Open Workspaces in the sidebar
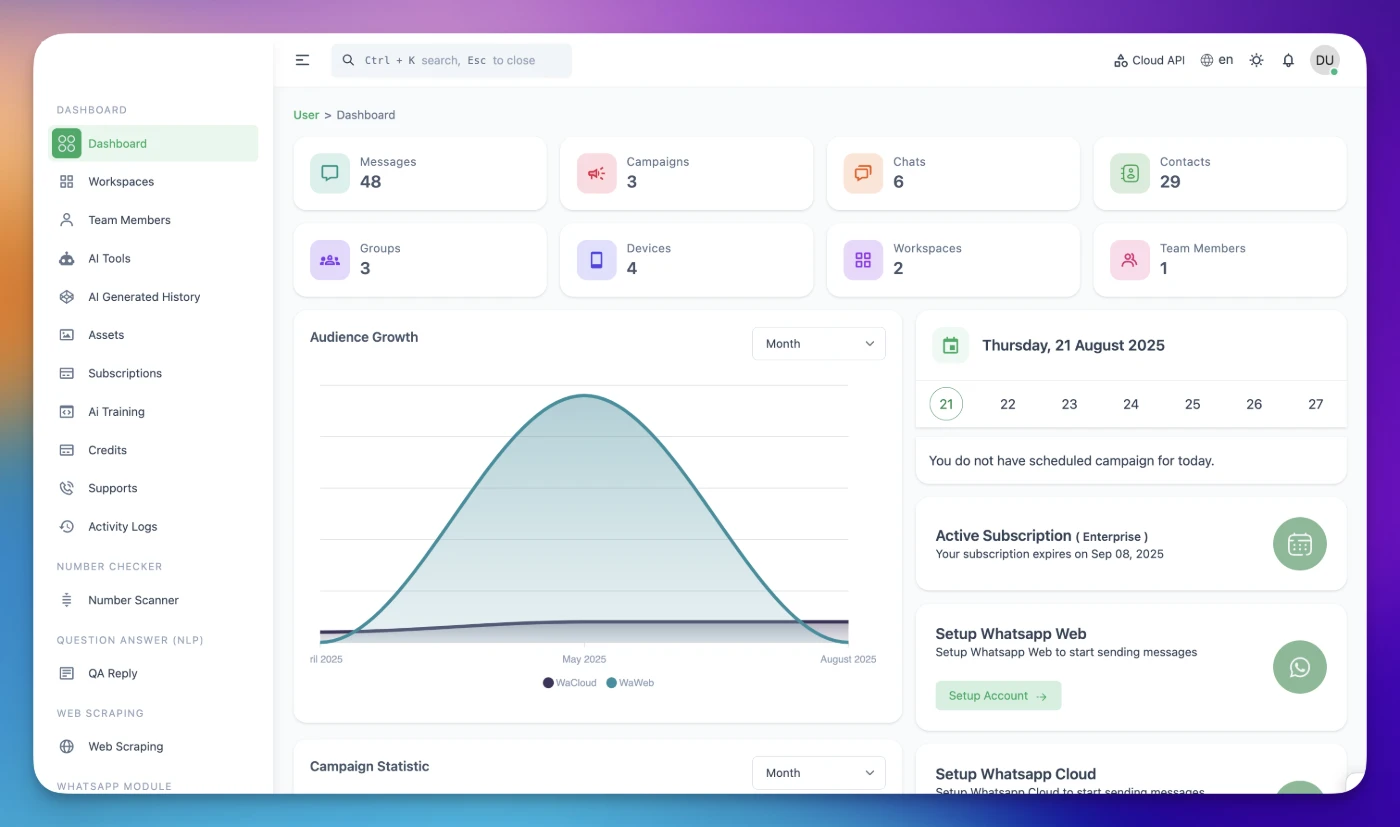The image size is (1400, 827). [x=121, y=182]
